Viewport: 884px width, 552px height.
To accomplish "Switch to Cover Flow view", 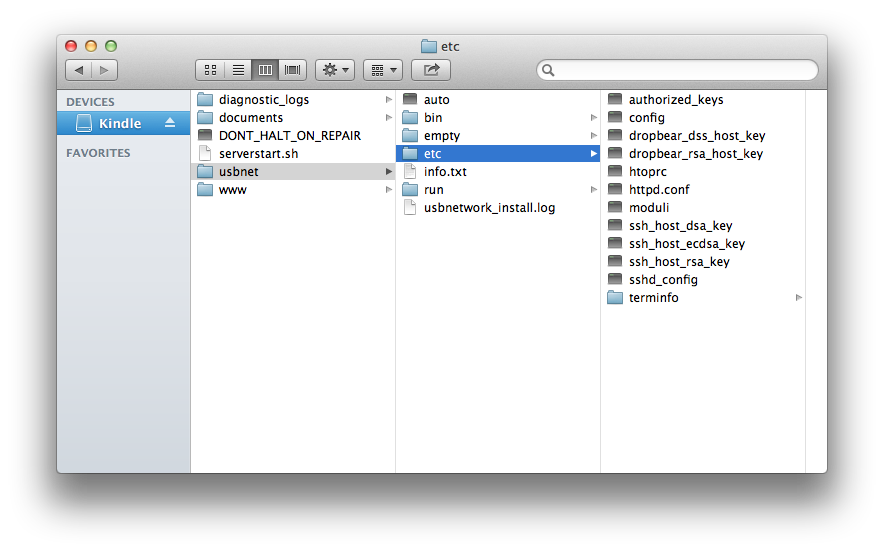I will click(x=293, y=70).
